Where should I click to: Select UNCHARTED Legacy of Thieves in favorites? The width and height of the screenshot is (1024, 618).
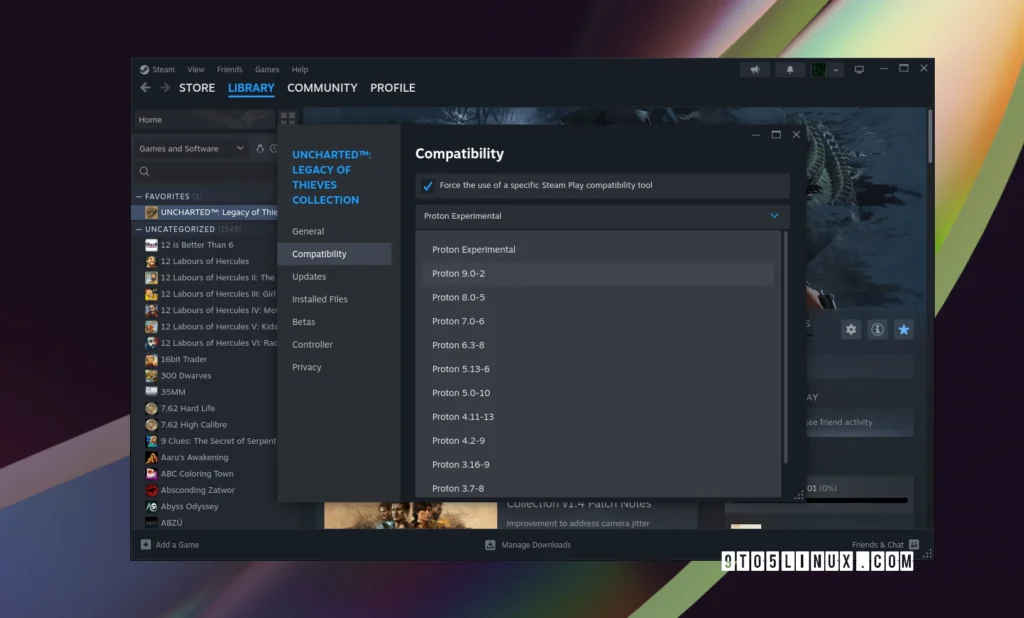pos(205,212)
